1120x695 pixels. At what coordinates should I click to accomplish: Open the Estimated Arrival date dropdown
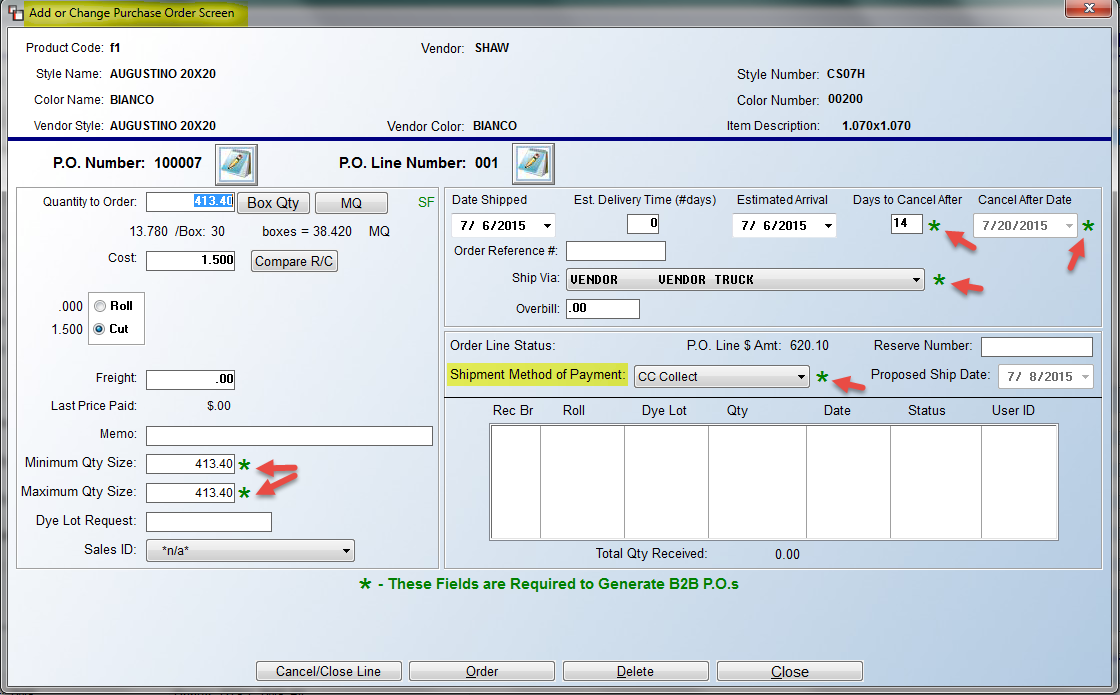pos(828,226)
